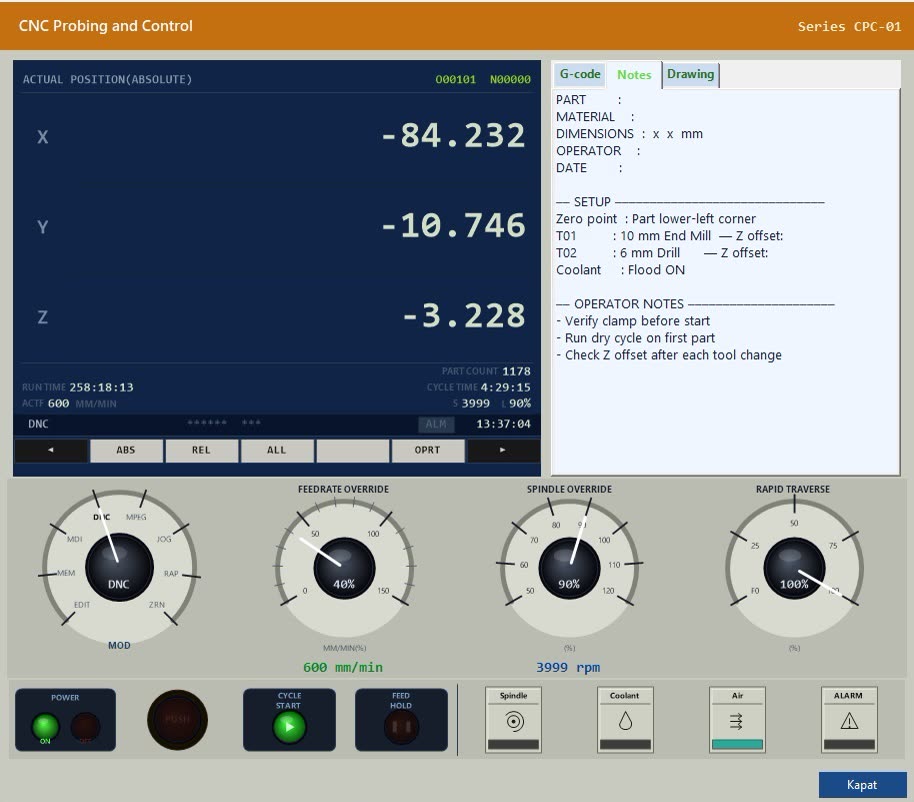Set mode dial to MPEG

pyautogui.click(x=136, y=517)
